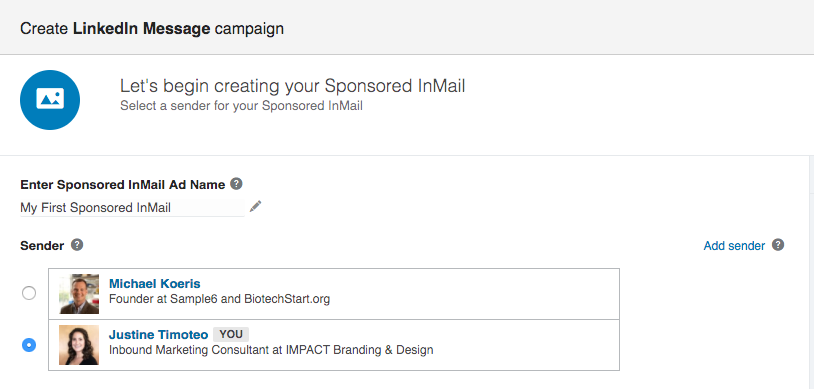Screen dimensions: 814x389
Task: Click Justine Timoteo profile photo
Action: (x=79, y=345)
